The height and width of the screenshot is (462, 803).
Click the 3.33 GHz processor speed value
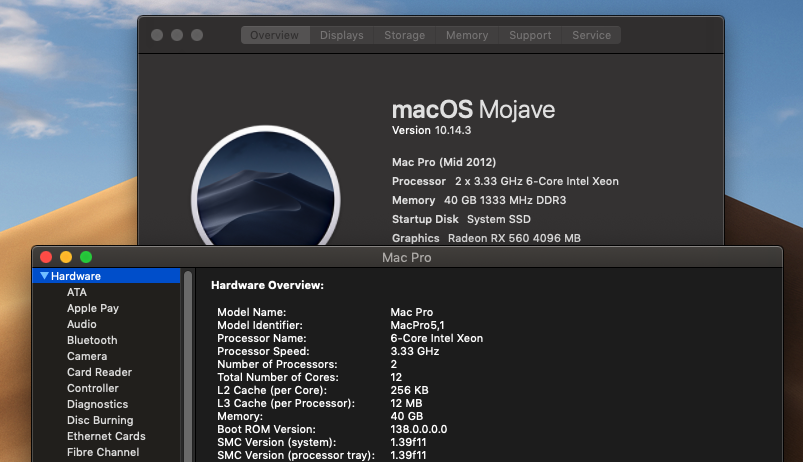[414, 351]
